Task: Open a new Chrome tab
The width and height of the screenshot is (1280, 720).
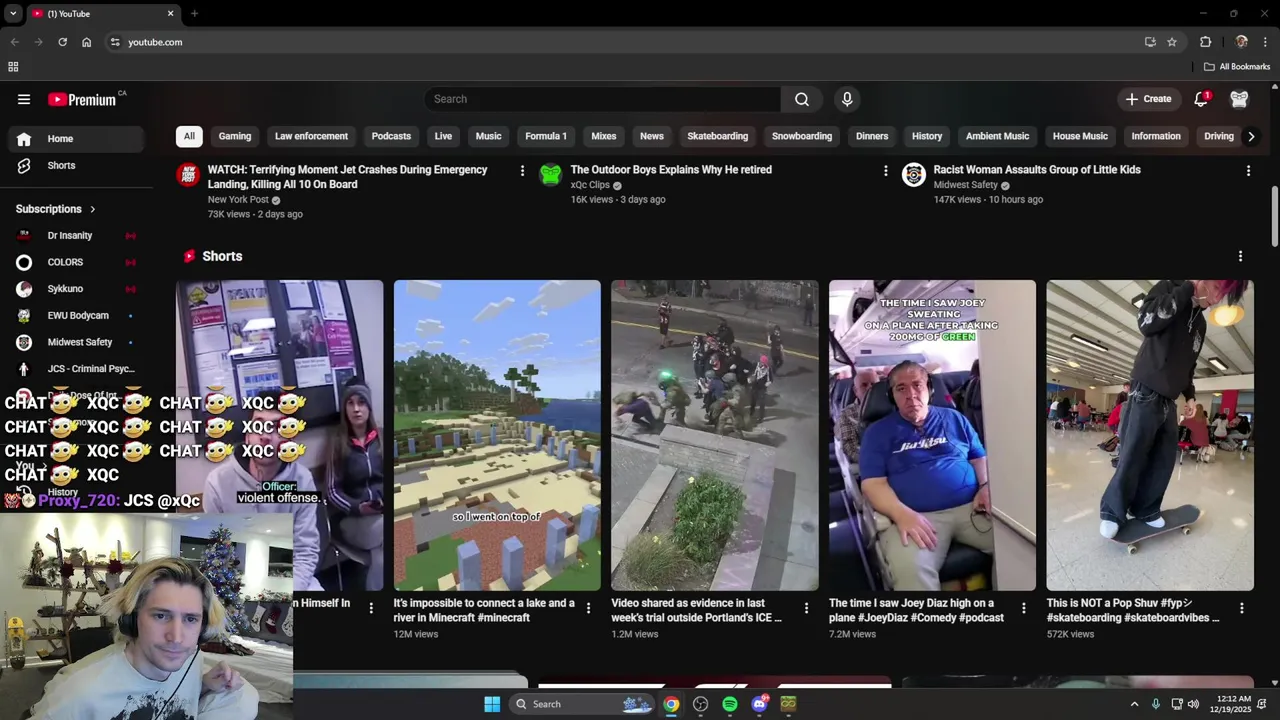Action: (x=194, y=14)
